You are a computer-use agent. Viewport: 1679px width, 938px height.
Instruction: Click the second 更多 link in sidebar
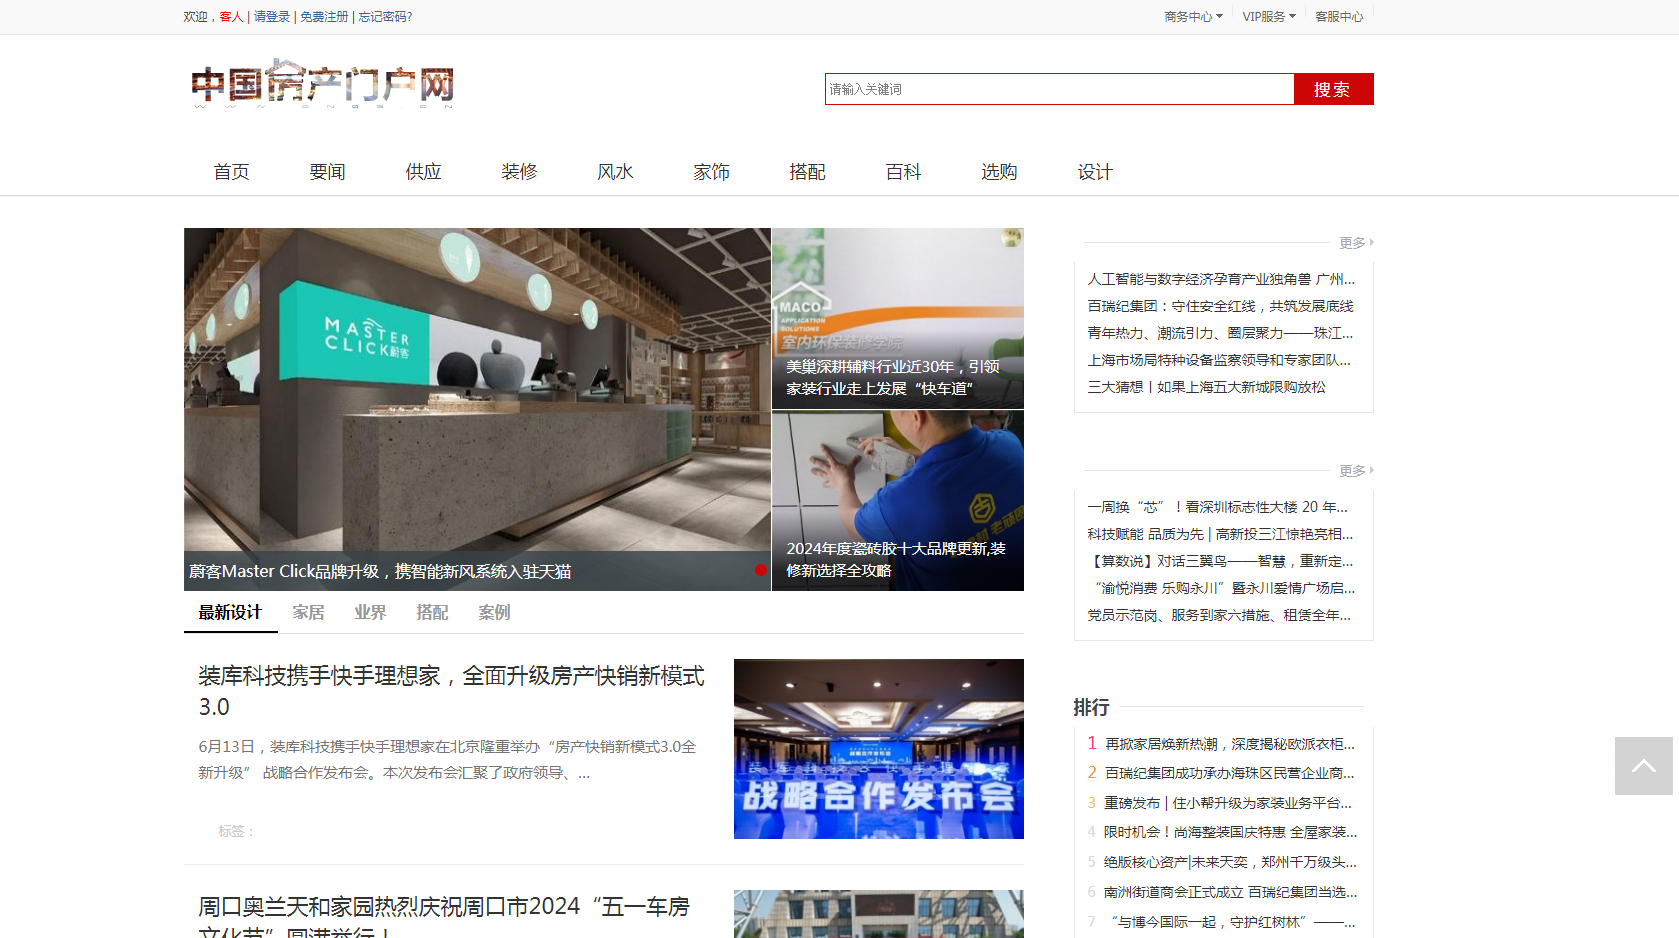coord(1356,471)
